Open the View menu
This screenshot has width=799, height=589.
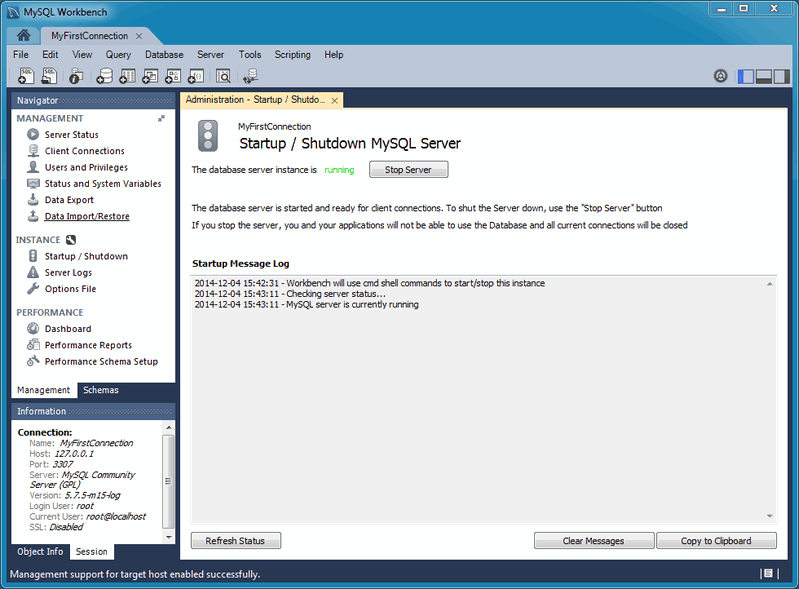pos(82,55)
